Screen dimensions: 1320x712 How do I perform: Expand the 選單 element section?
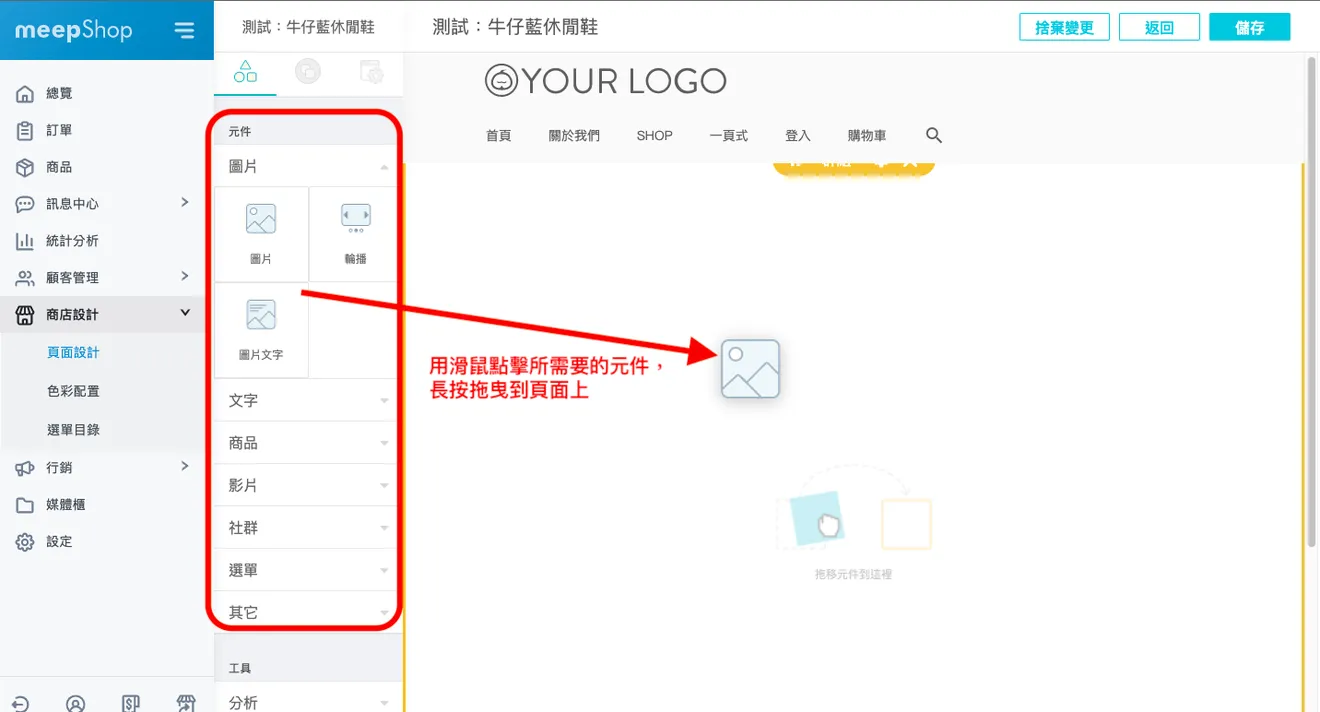pos(307,570)
